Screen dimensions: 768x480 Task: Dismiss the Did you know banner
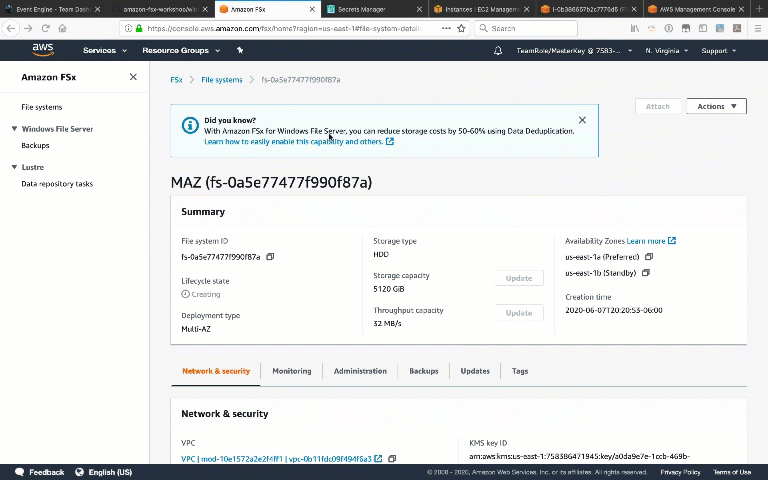[x=582, y=120]
